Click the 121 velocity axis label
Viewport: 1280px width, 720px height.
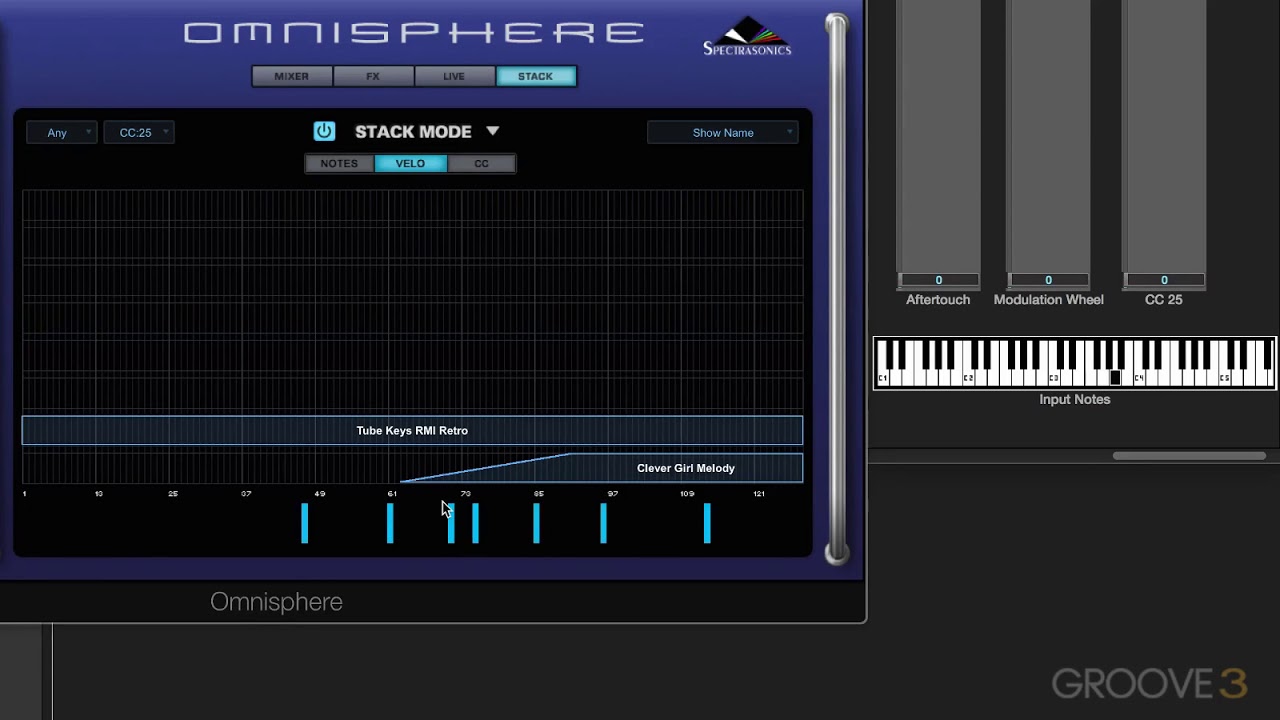coord(759,493)
